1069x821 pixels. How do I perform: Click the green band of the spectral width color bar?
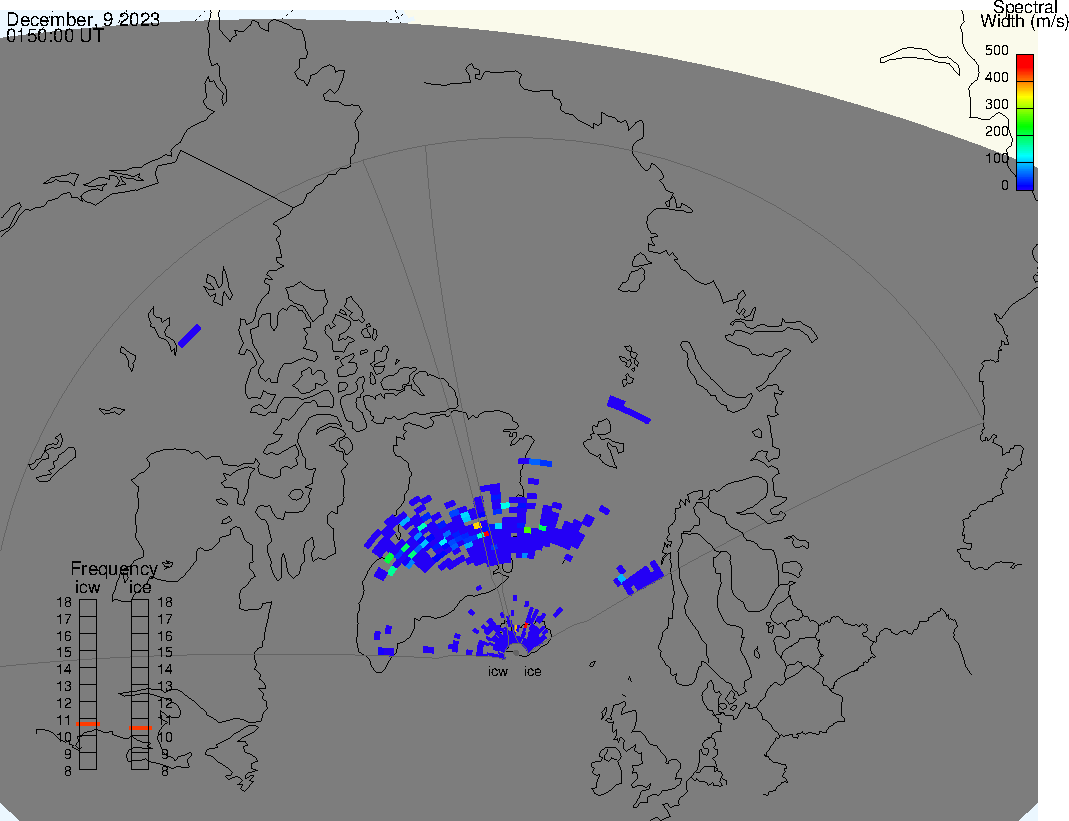pyautogui.click(x=1025, y=121)
